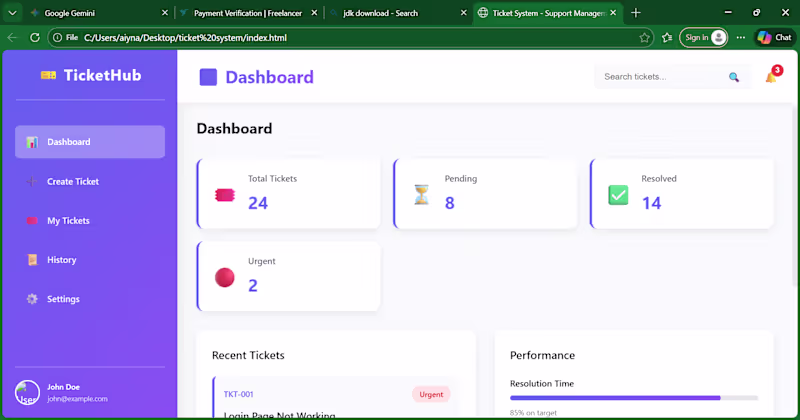Click the Create Ticket plus icon
Image resolution: width=800 pixels, height=420 pixels.
coord(32,181)
